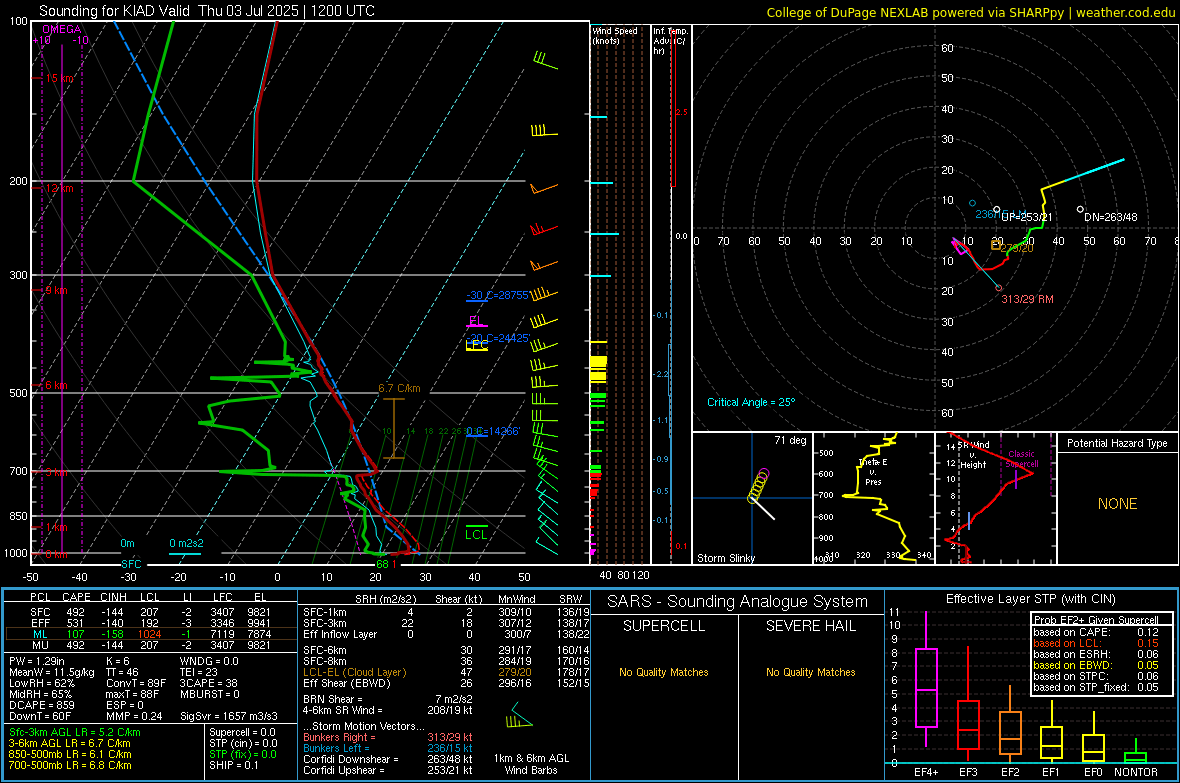Click the '71 deg' slinky value
1180x783 pixels.
pyautogui.click(x=790, y=440)
